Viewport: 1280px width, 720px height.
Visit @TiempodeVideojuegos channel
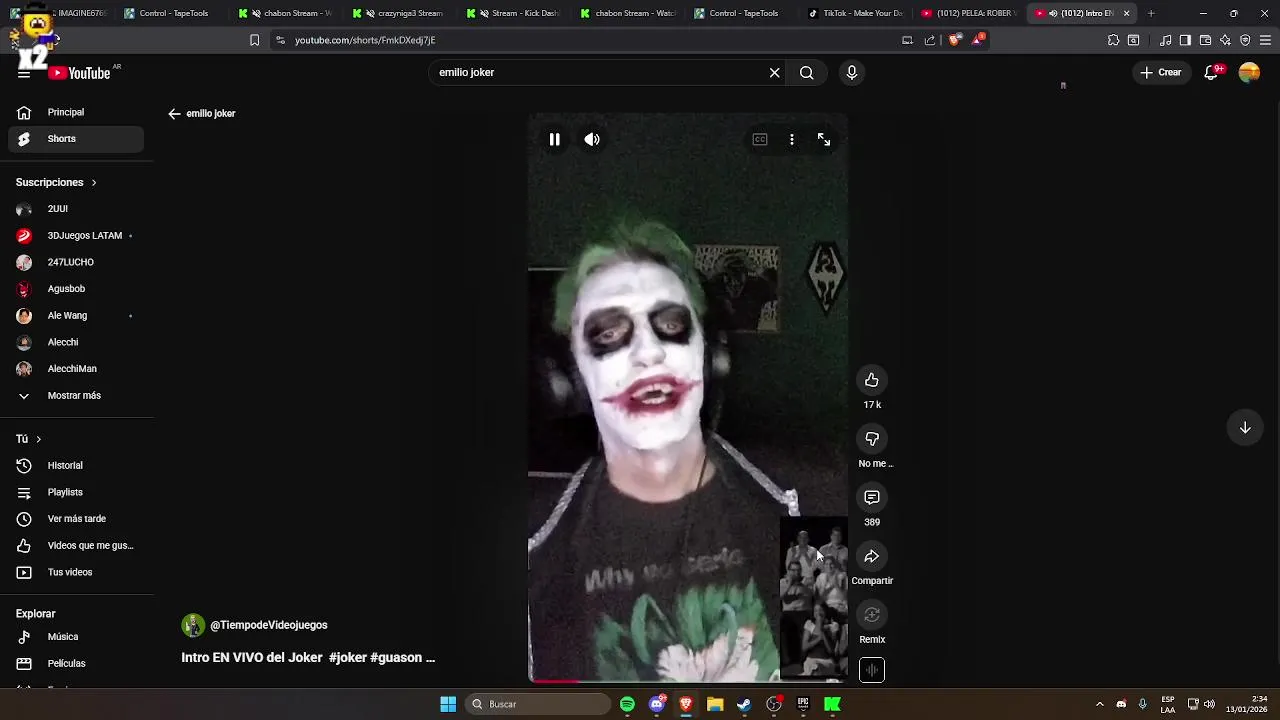click(x=268, y=626)
